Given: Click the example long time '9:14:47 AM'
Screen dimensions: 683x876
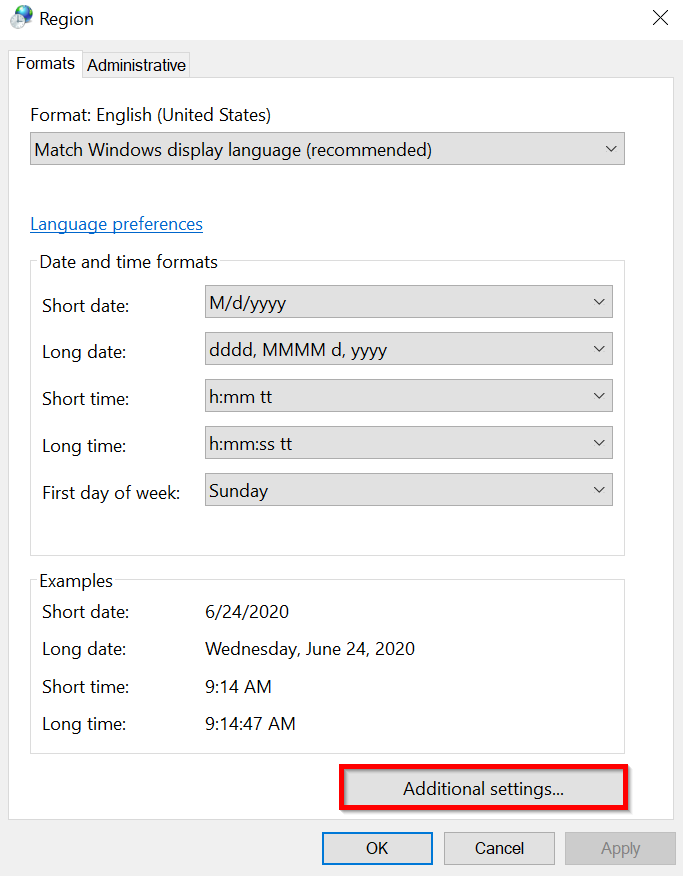Looking at the screenshot, I should point(250,724).
